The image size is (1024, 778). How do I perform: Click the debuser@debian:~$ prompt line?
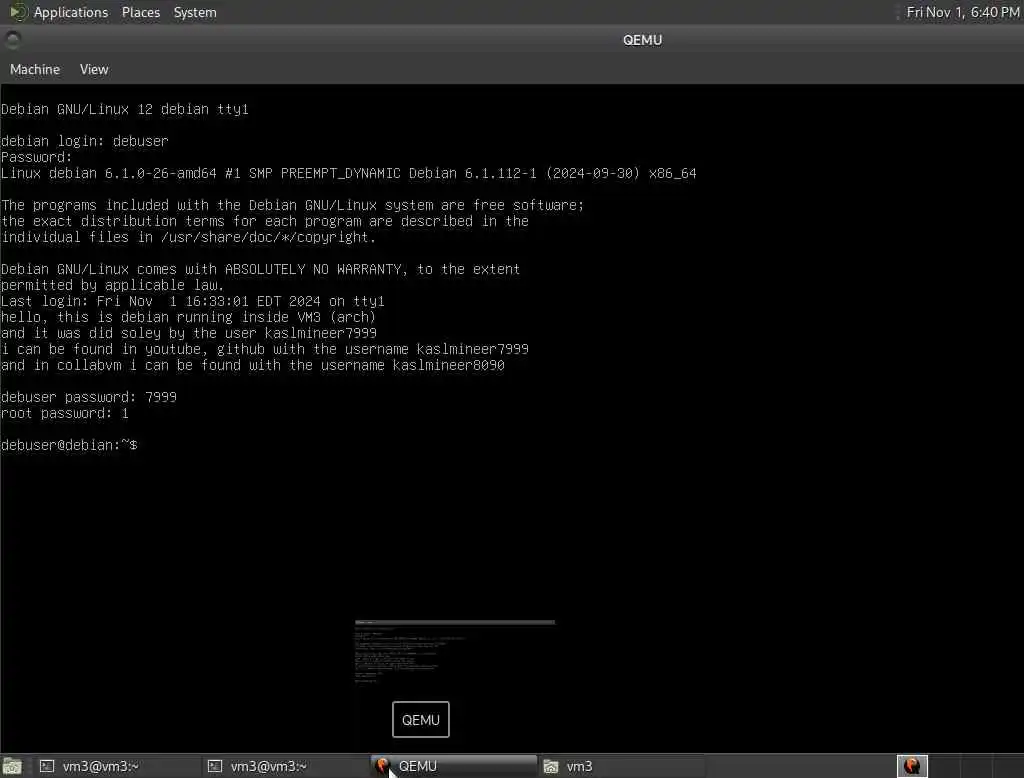[69, 445]
